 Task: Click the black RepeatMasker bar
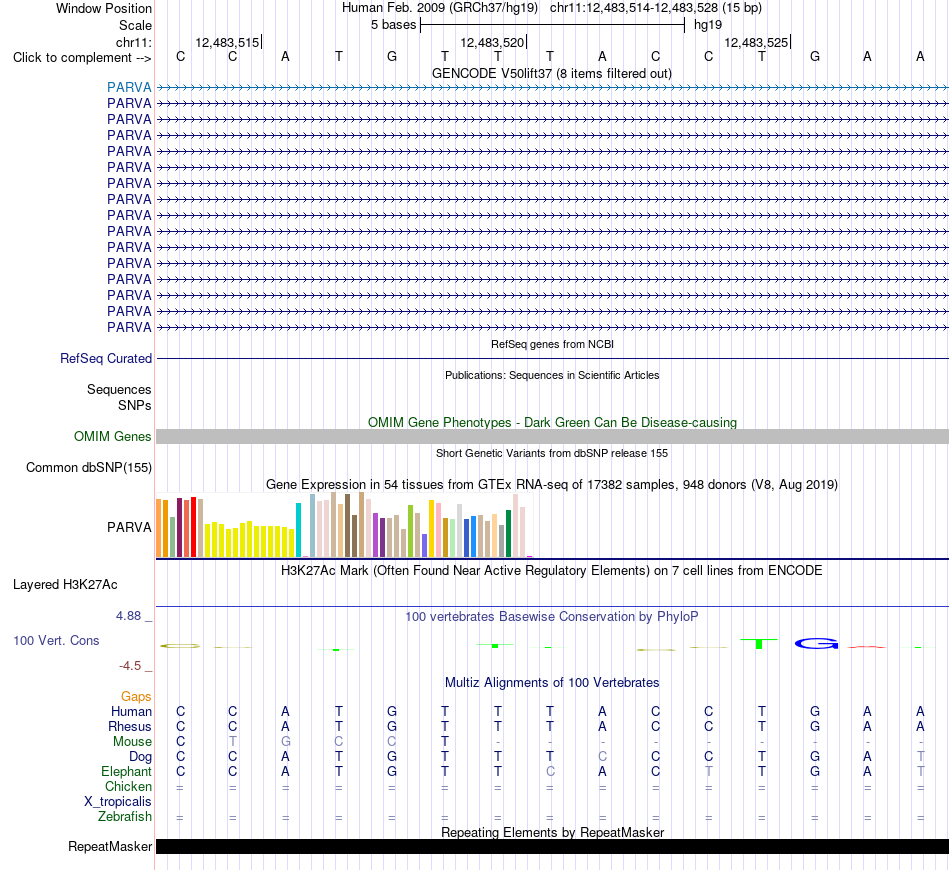(x=552, y=846)
